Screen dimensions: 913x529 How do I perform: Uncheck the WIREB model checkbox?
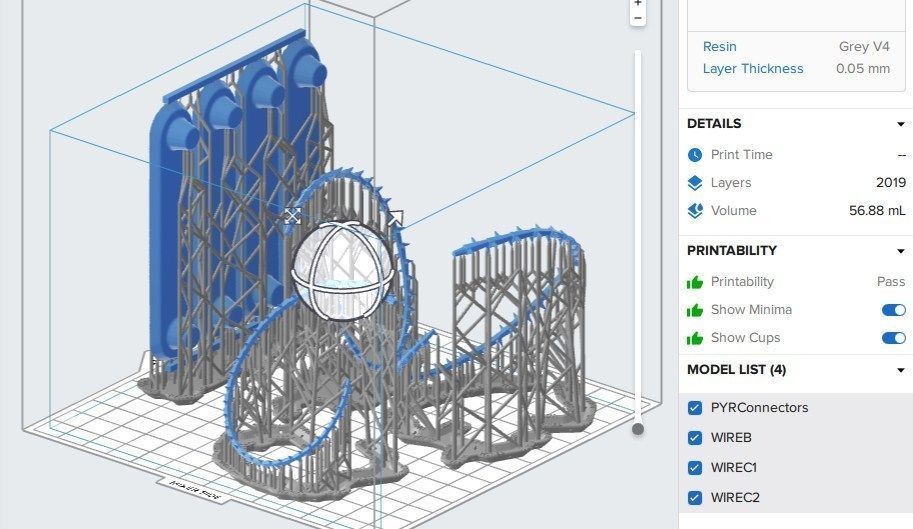click(695, 438)
